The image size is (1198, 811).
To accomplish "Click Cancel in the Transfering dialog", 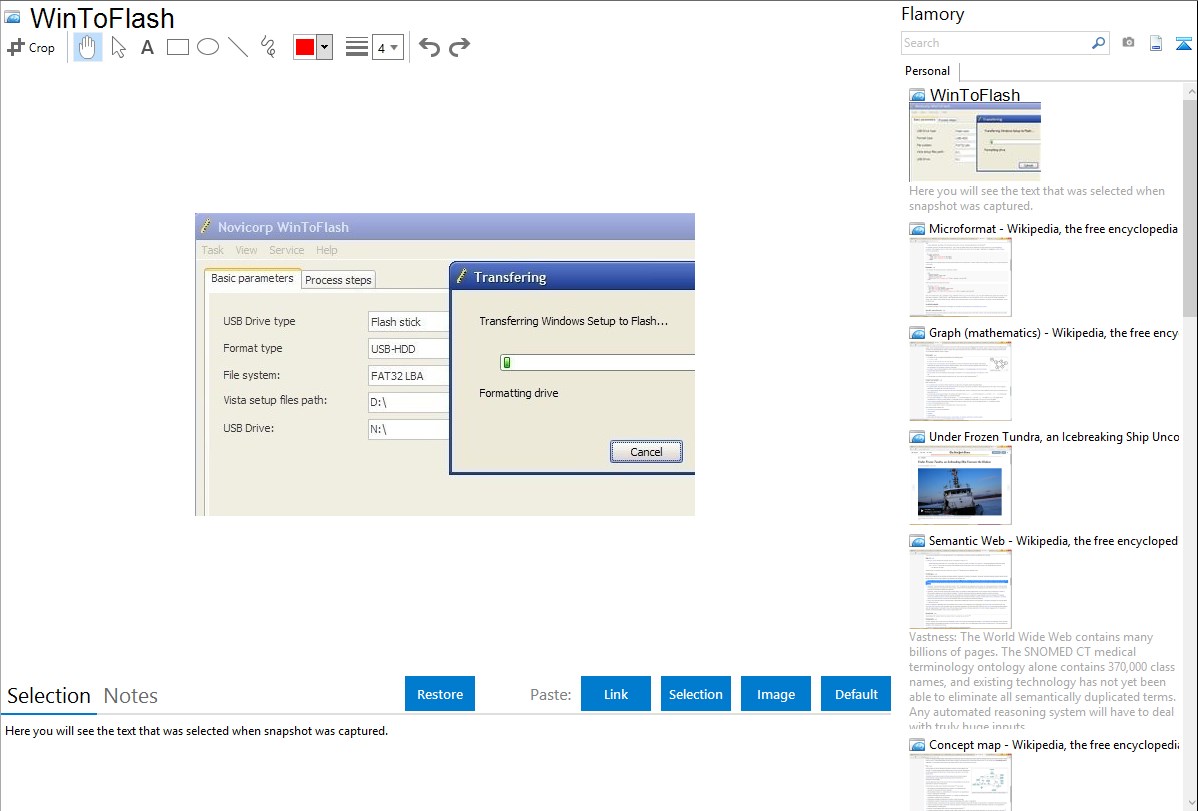I will (x=646, y=452).
